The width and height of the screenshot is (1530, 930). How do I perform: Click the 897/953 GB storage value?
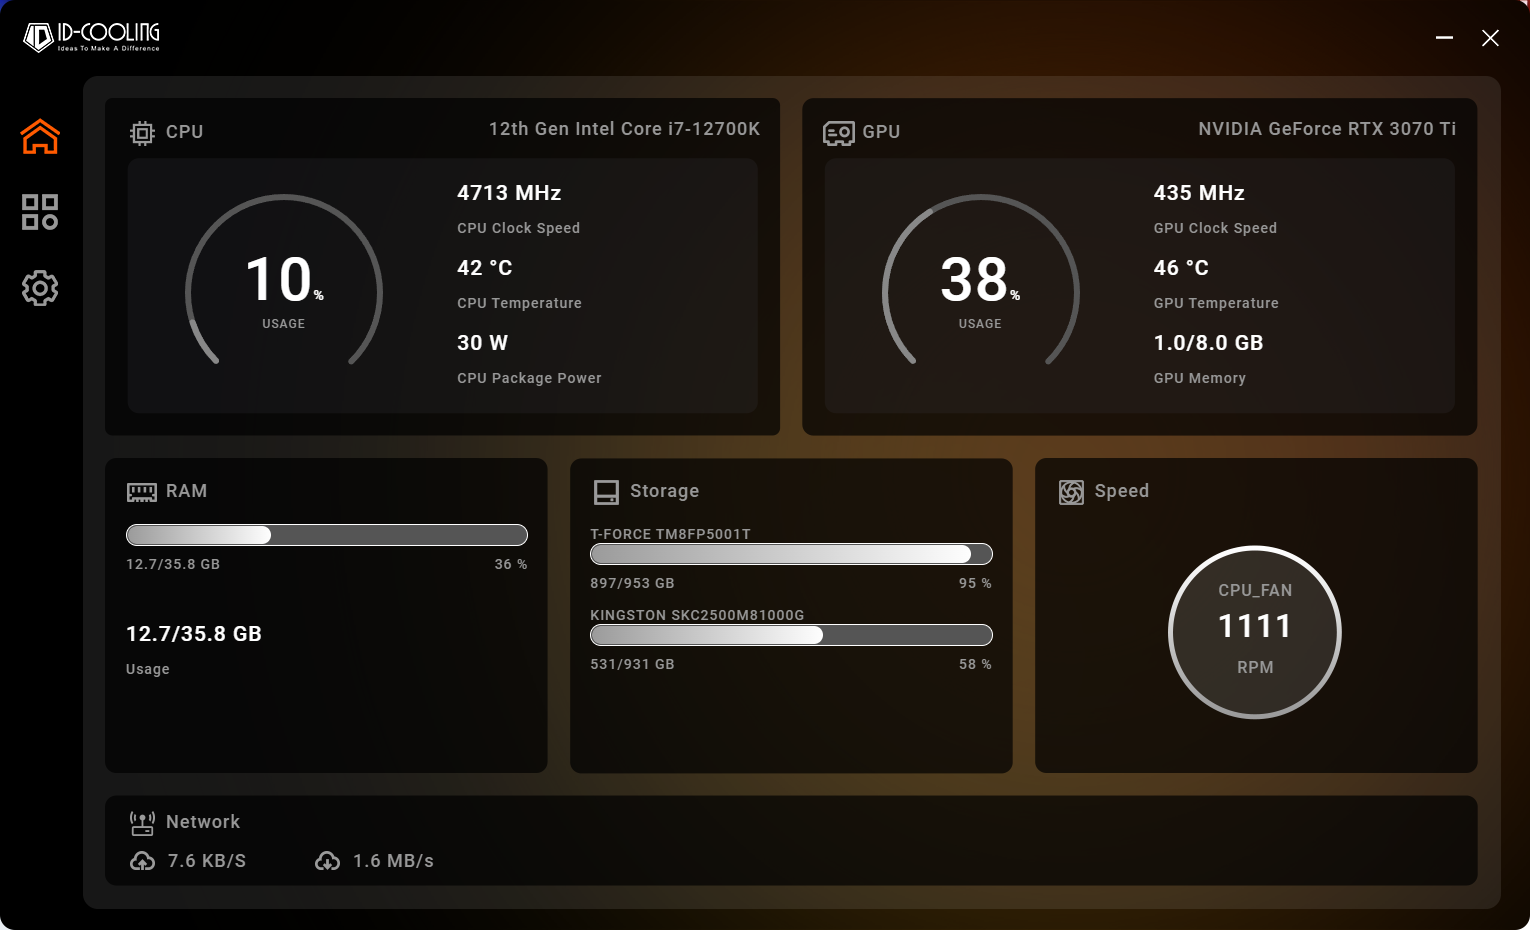632,583
